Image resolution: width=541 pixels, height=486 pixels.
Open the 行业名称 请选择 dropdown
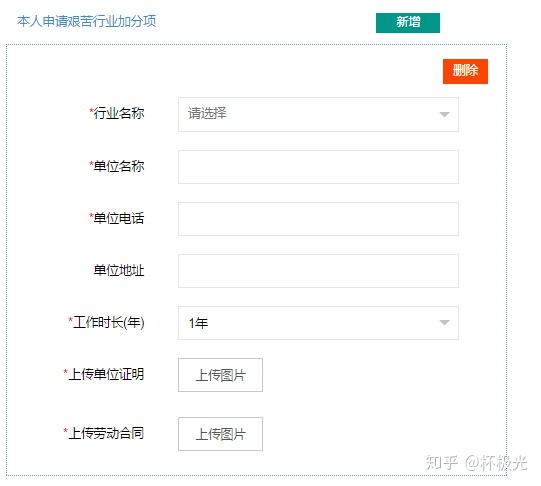[318, 115]
